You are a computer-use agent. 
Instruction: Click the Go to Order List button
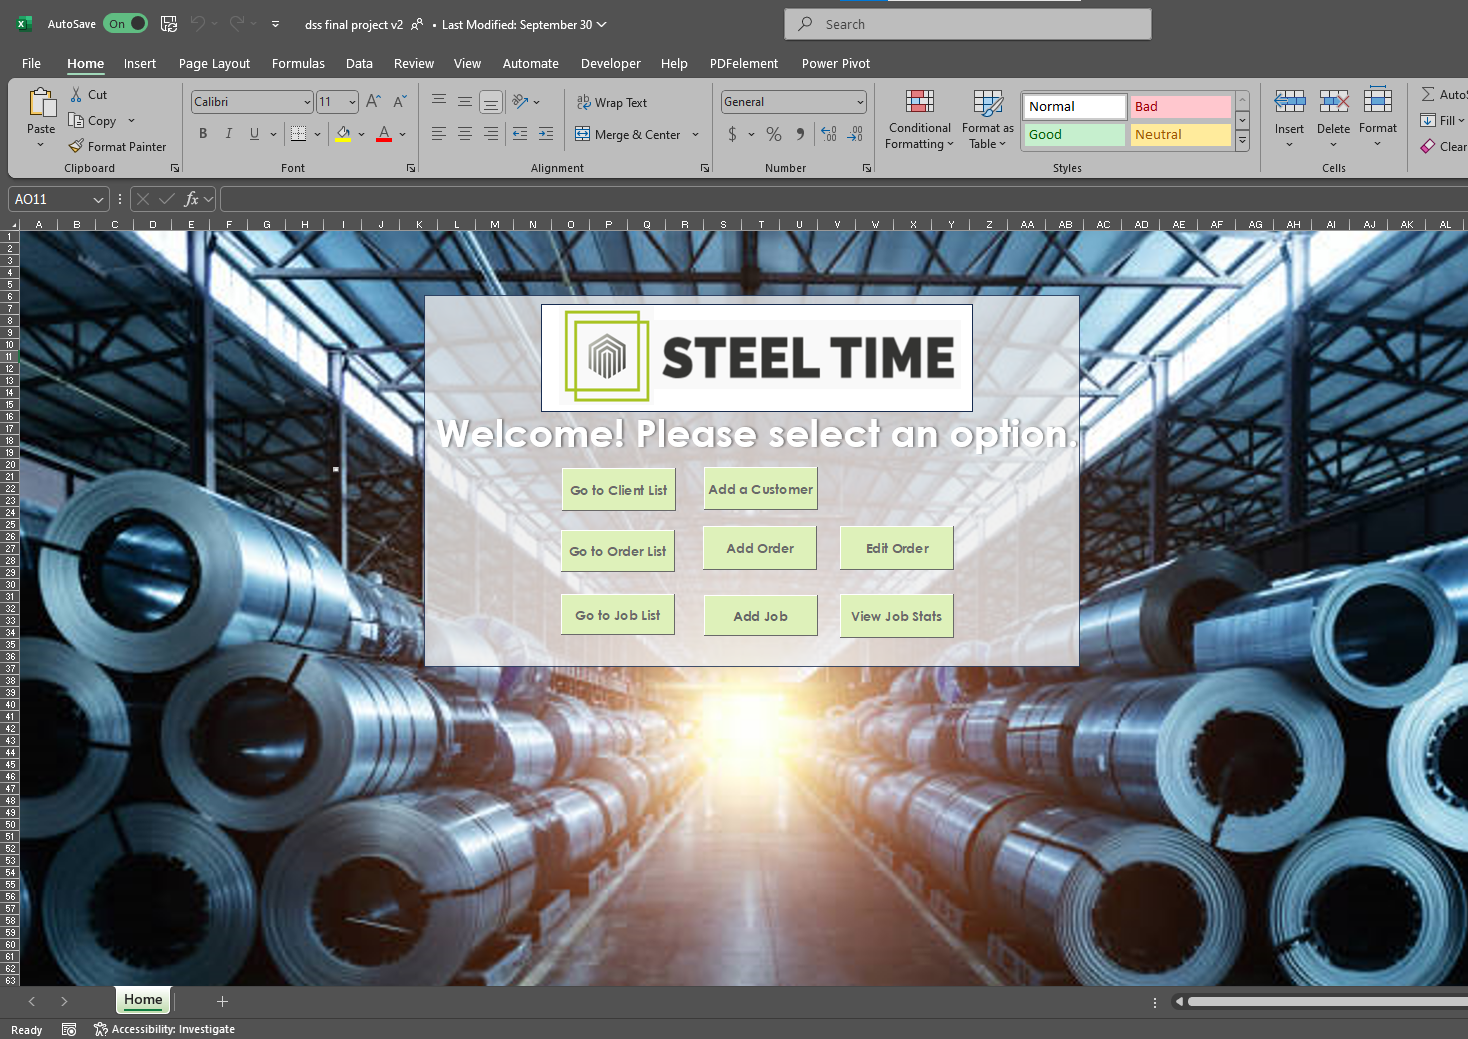[x=618, y=551]
